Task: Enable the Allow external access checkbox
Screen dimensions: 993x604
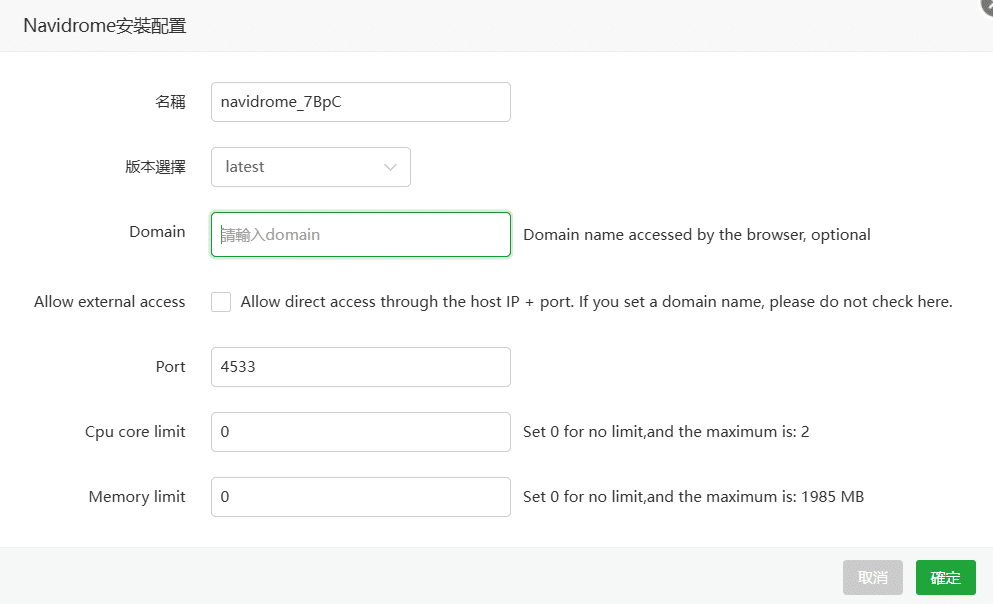Action: (221, 302)
